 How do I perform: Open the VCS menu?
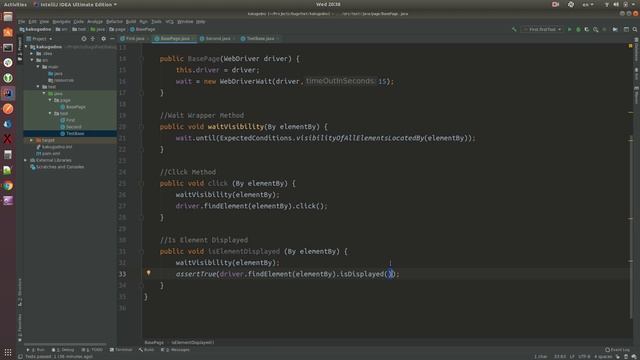(x=169, y=21)
